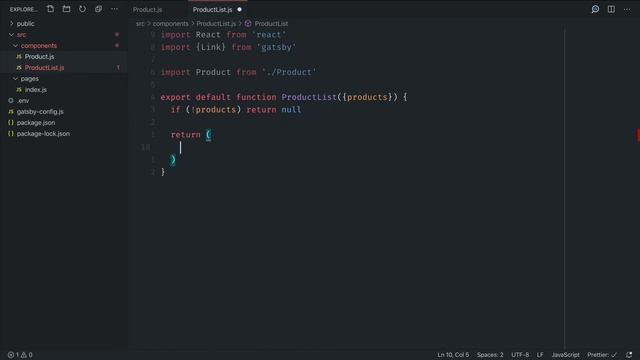Open the comments icon in the editor title bar
This screenshot has width=640, height=360.
coord(595,9)
